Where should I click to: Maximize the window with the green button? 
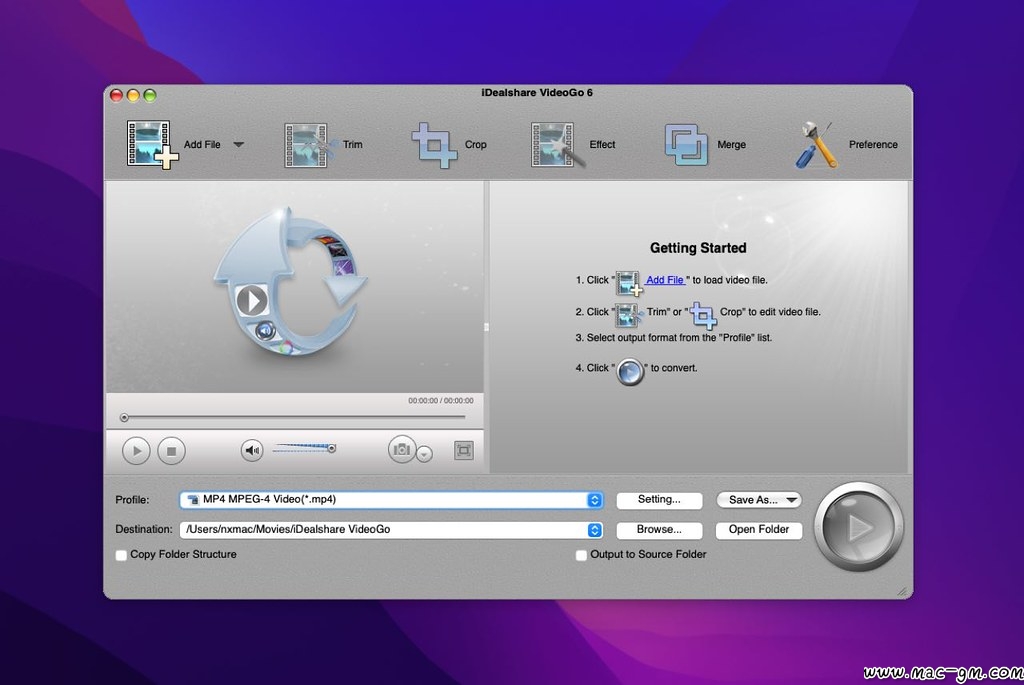150,95
